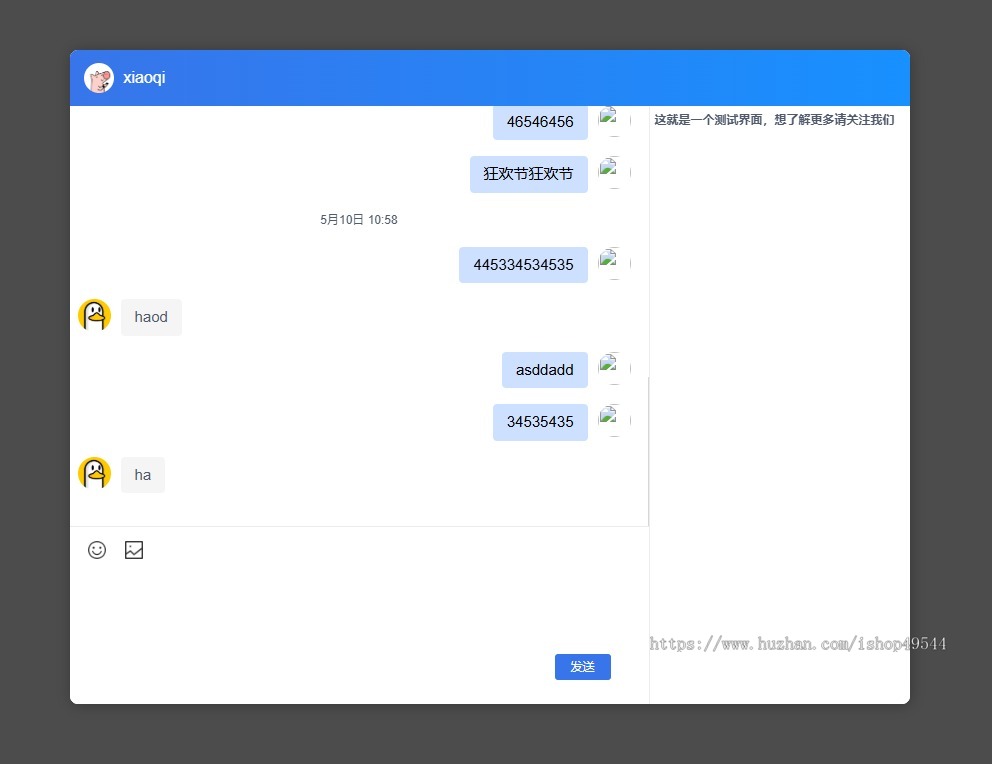This screenshot has height=764, width=992.
Task: Open the emoji picker smiley icon
Action: click(97, 550)
